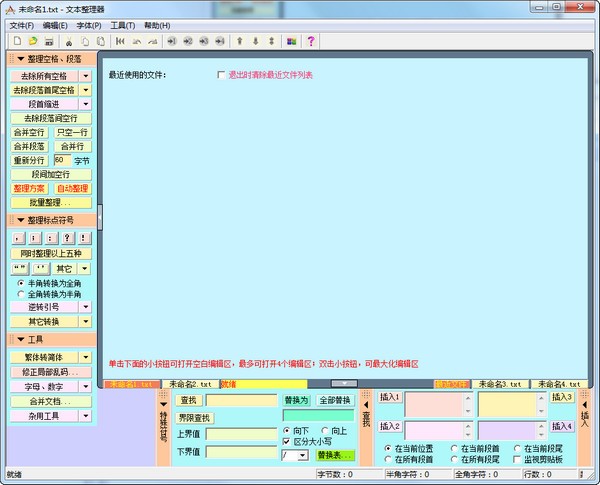
Task: Open the 编辑(E) menu
Action: 55,26
